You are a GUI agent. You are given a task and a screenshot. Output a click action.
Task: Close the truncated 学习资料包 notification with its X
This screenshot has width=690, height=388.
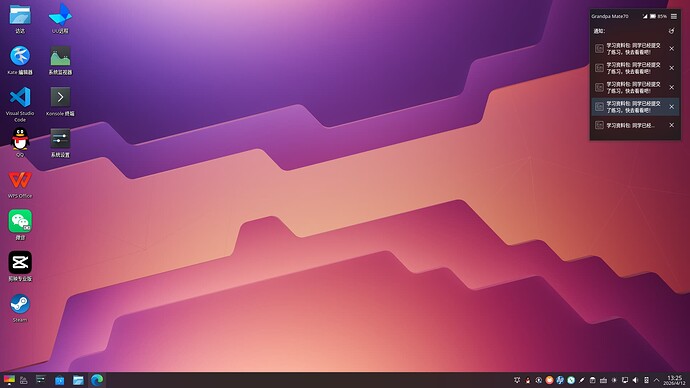(672, 125)
